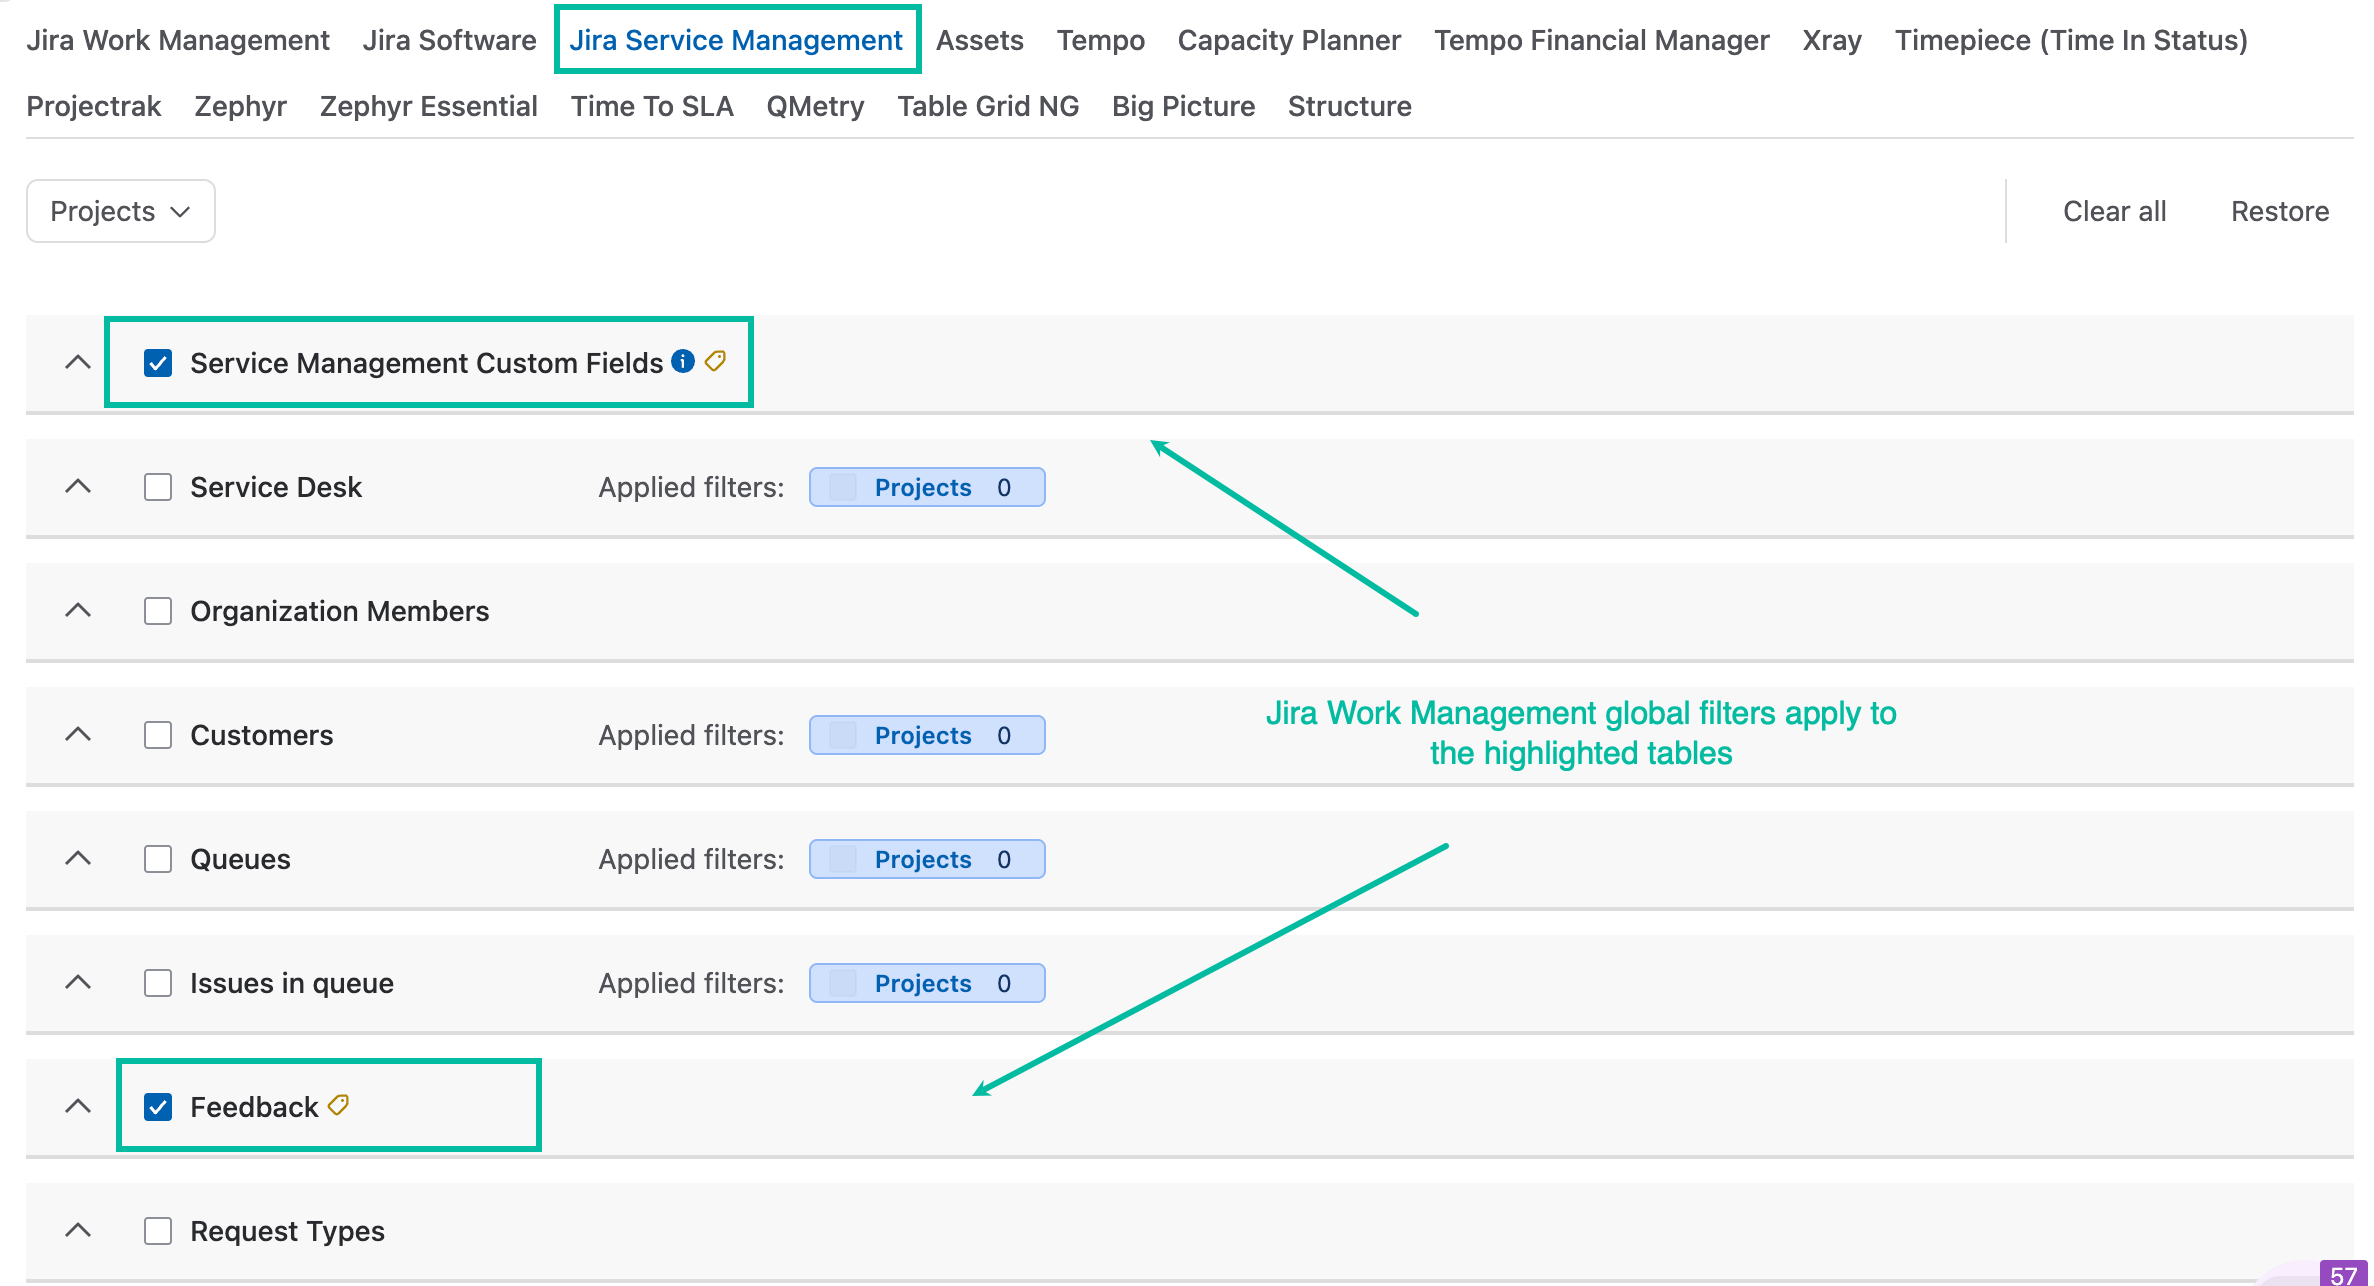Click the Clear all button
The height and width of the screenshot is (1286, 2374).
(x=2115, y=211)
